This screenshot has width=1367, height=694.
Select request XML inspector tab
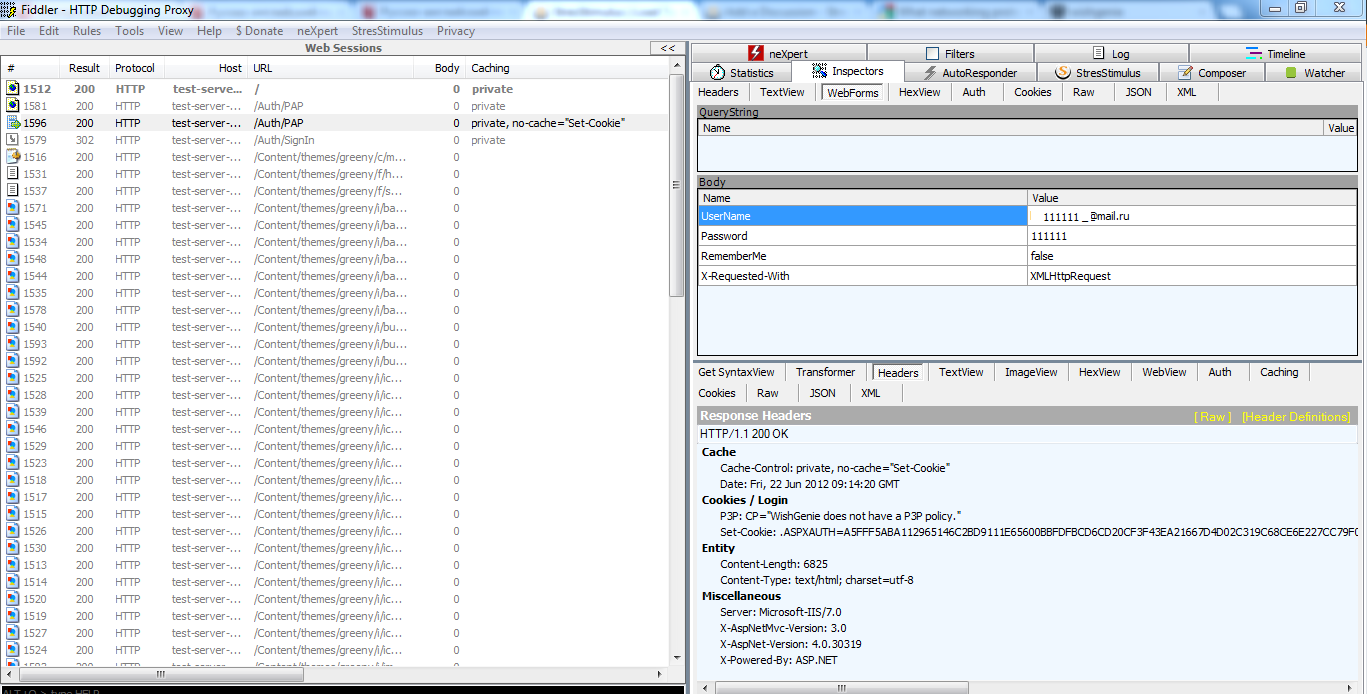point(1187,92)
